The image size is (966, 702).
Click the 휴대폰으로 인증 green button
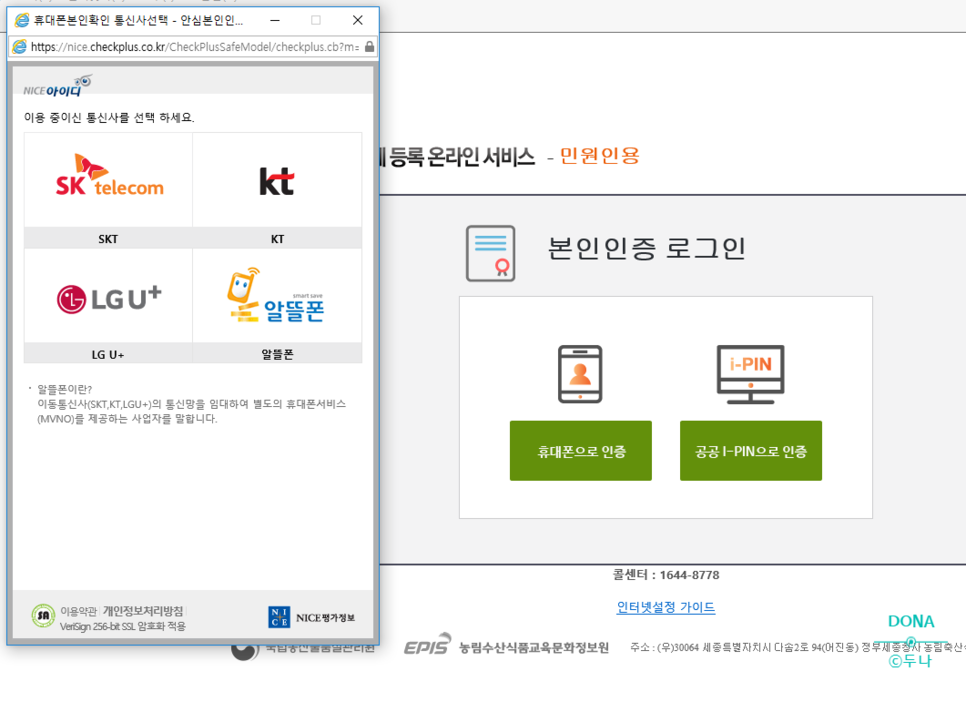coord(580,451)
